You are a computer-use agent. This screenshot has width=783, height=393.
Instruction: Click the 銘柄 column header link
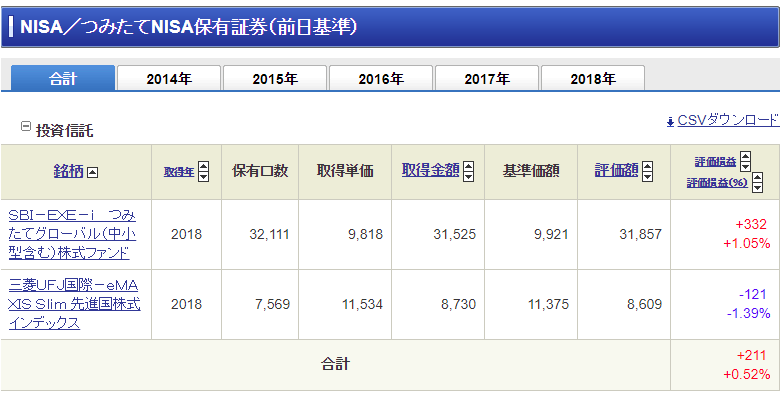click(68, 171)
